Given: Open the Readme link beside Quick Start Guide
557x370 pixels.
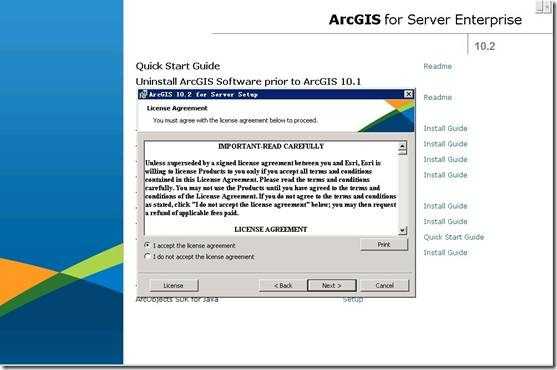Looking at the screenshot, I should point(438,66).
